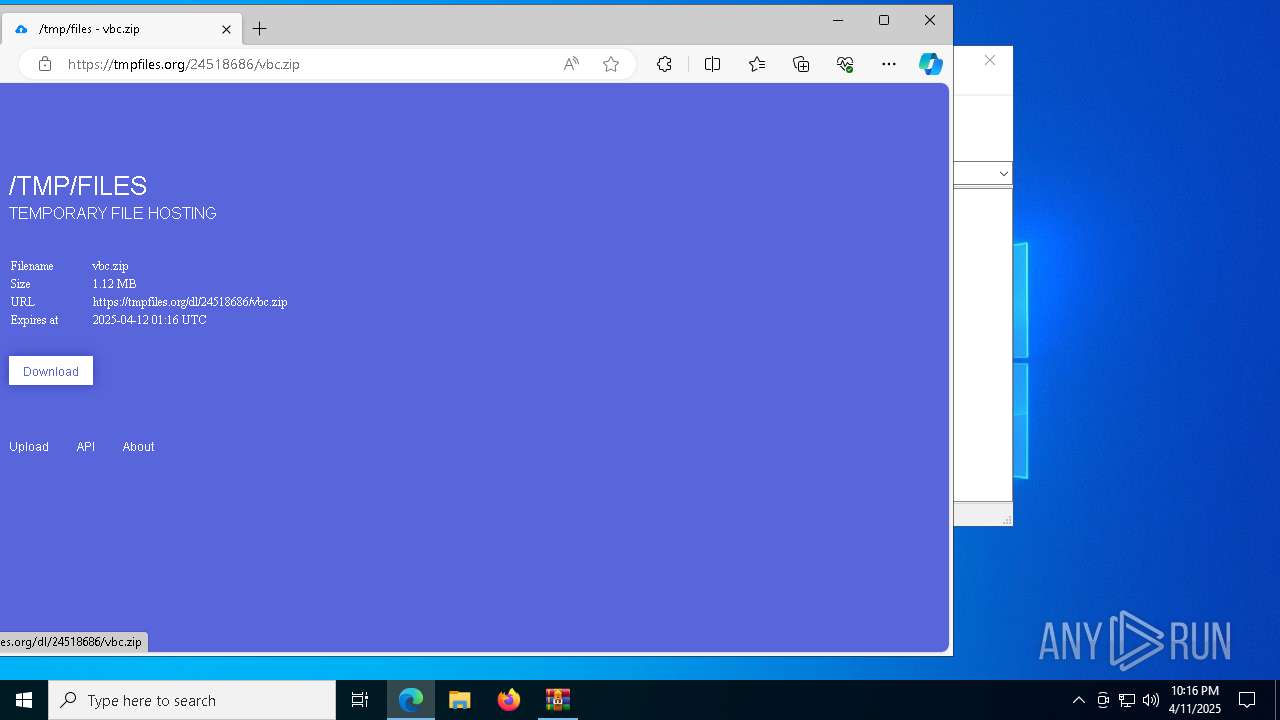Open the Upload link
1280x720 pixels.
[x=29, y=447]
